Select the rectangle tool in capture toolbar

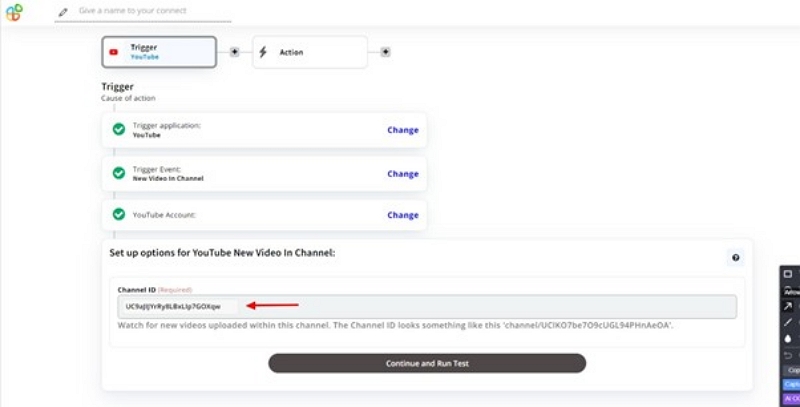coord(788,274)
